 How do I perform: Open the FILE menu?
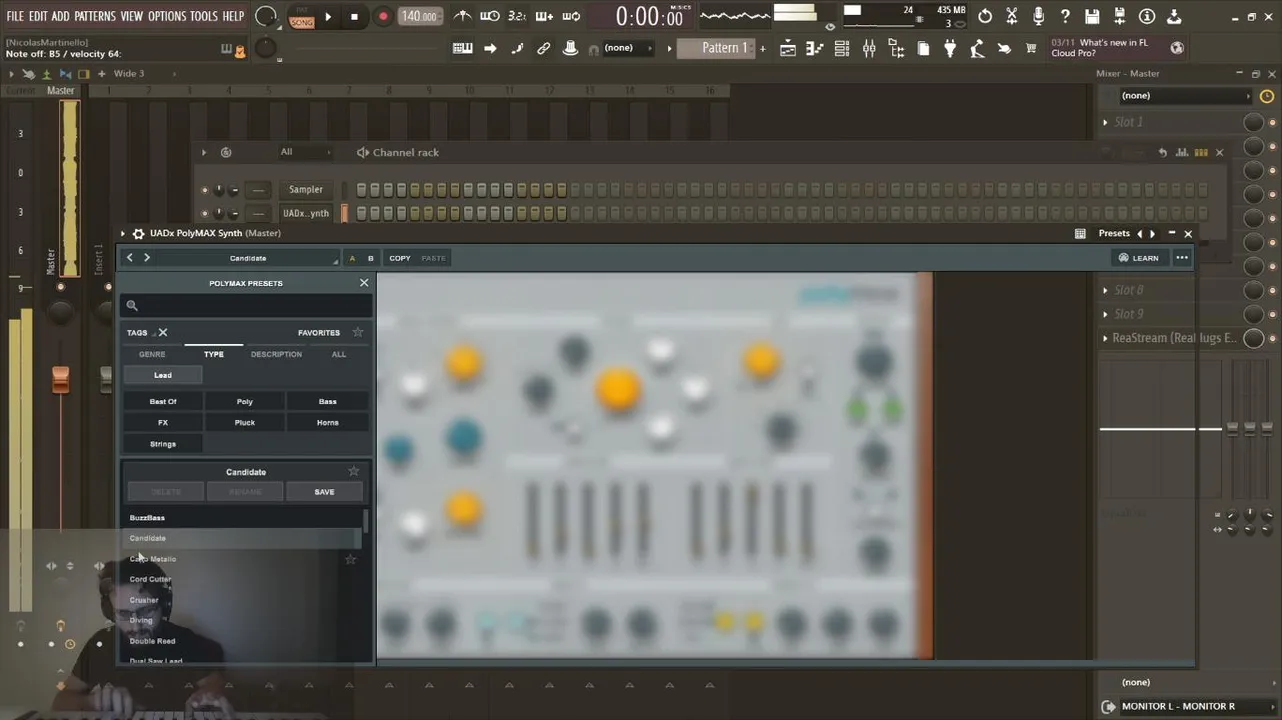(x=15, y=16)
